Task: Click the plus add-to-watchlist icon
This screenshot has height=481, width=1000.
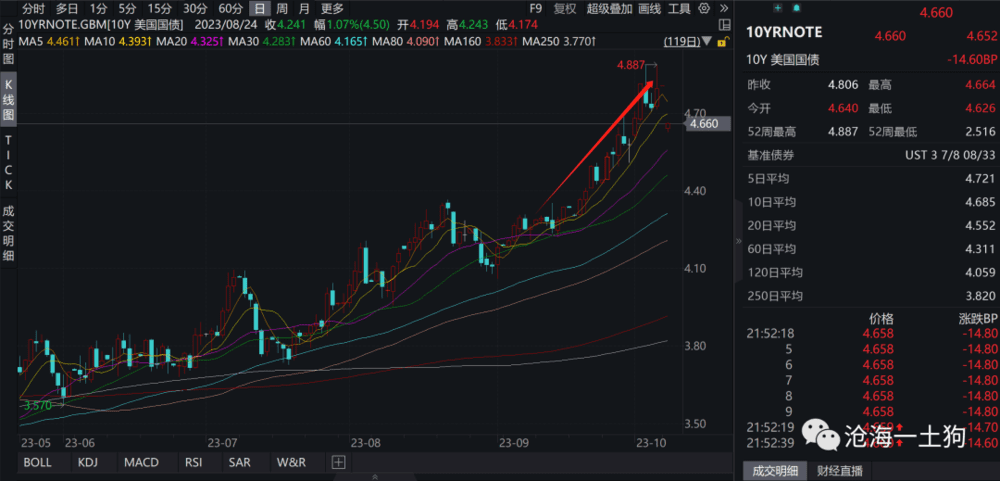Action: coord(777,8)
